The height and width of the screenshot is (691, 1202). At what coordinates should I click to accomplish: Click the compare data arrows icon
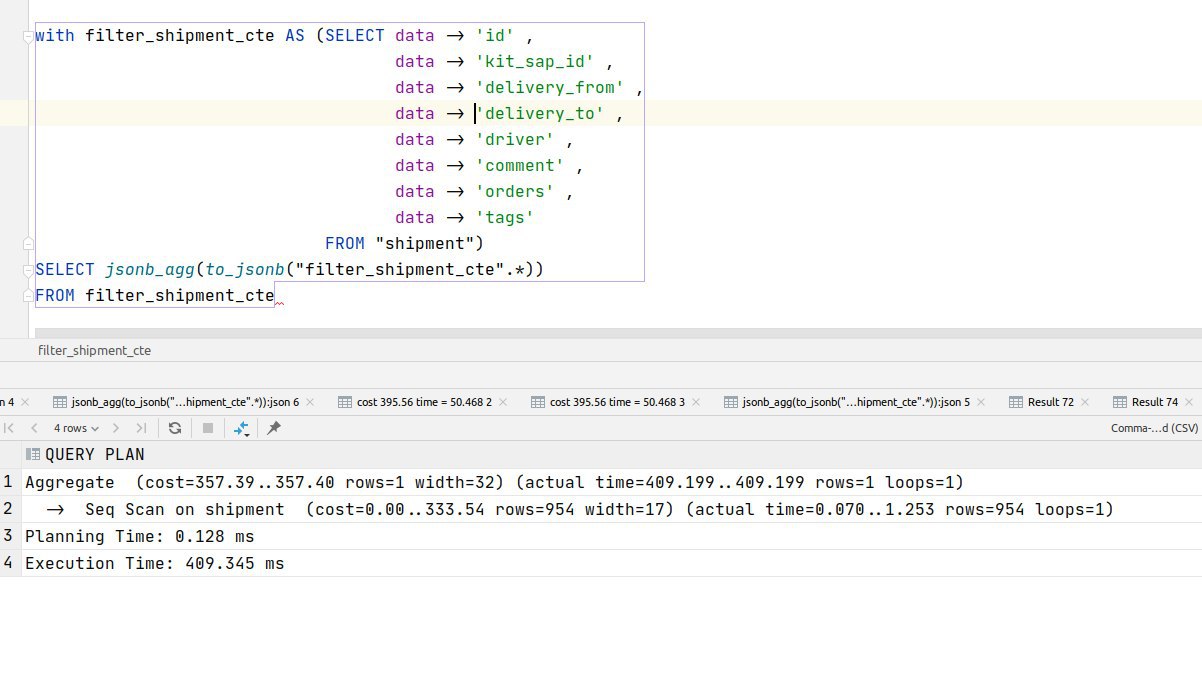[x=241, y=428]
